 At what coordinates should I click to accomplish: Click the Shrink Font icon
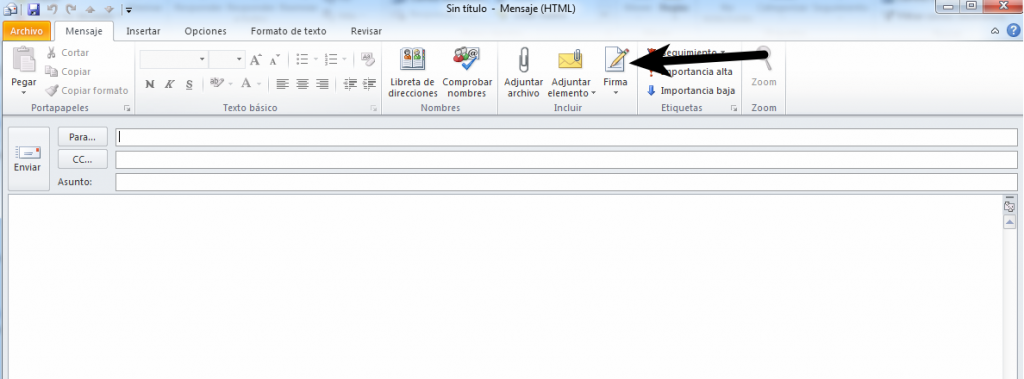pos(274,59)
